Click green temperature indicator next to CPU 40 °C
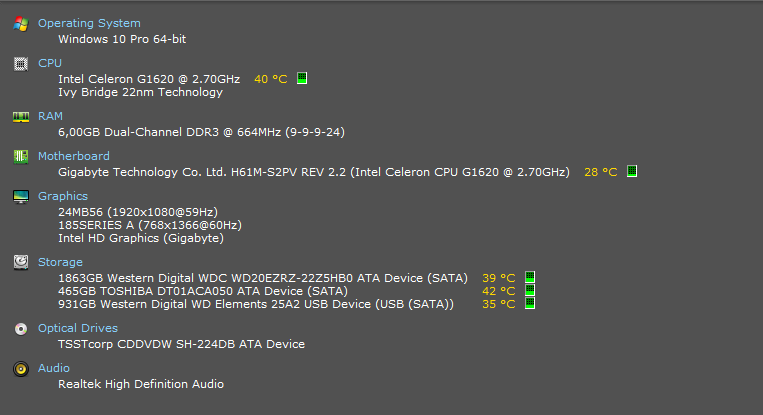The width and height of the screenshot is (763, 415). click(x=302, y=78)
